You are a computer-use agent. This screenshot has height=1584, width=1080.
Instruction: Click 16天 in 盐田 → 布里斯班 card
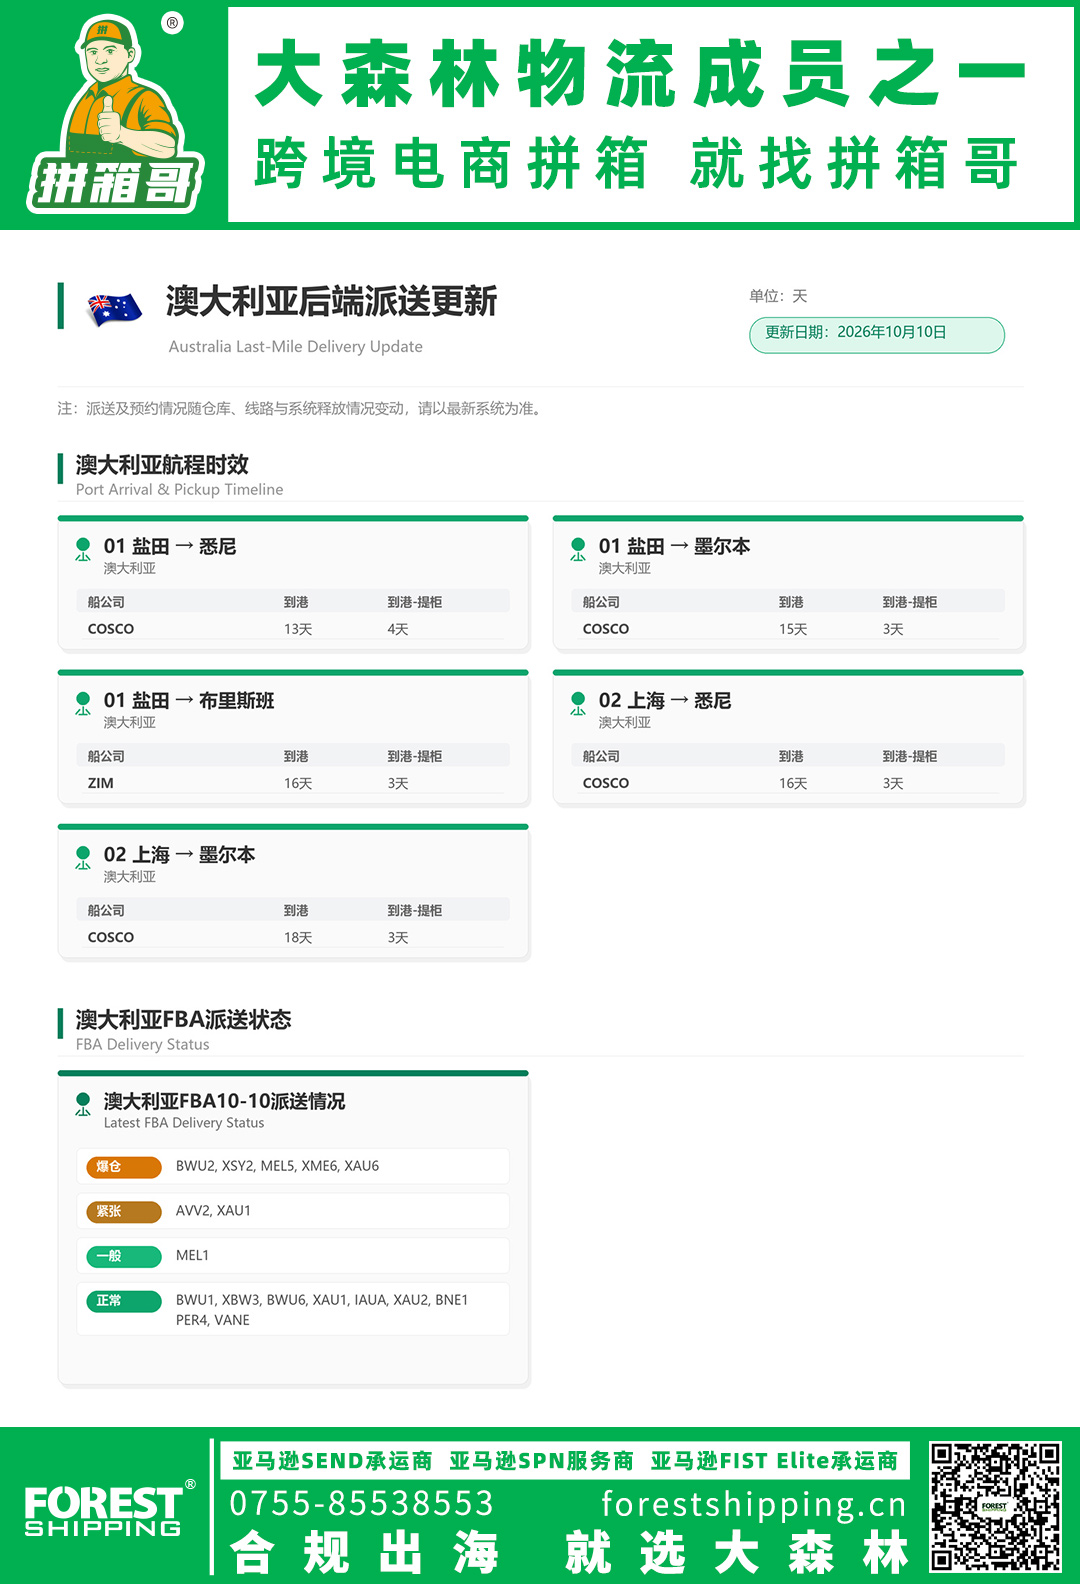298,783
